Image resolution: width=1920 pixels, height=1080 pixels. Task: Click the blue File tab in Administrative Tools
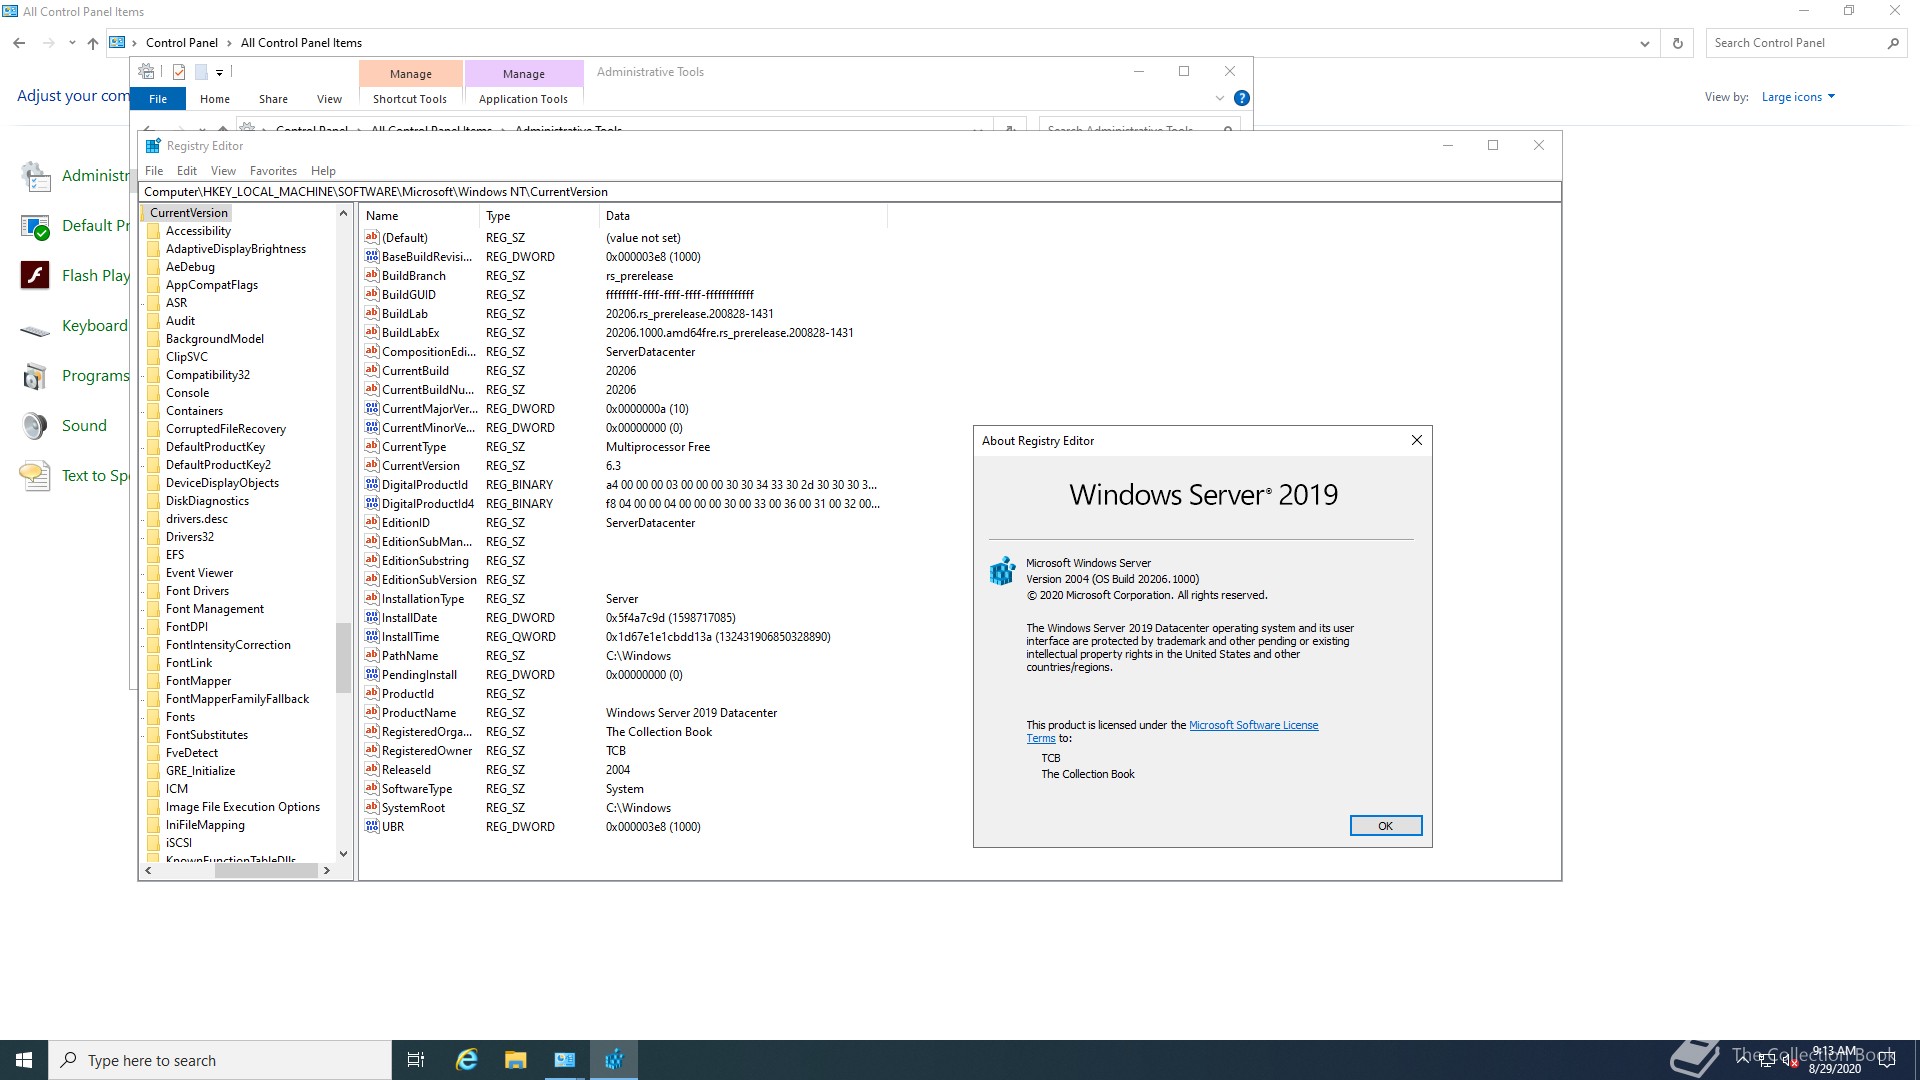click(158, 99)
